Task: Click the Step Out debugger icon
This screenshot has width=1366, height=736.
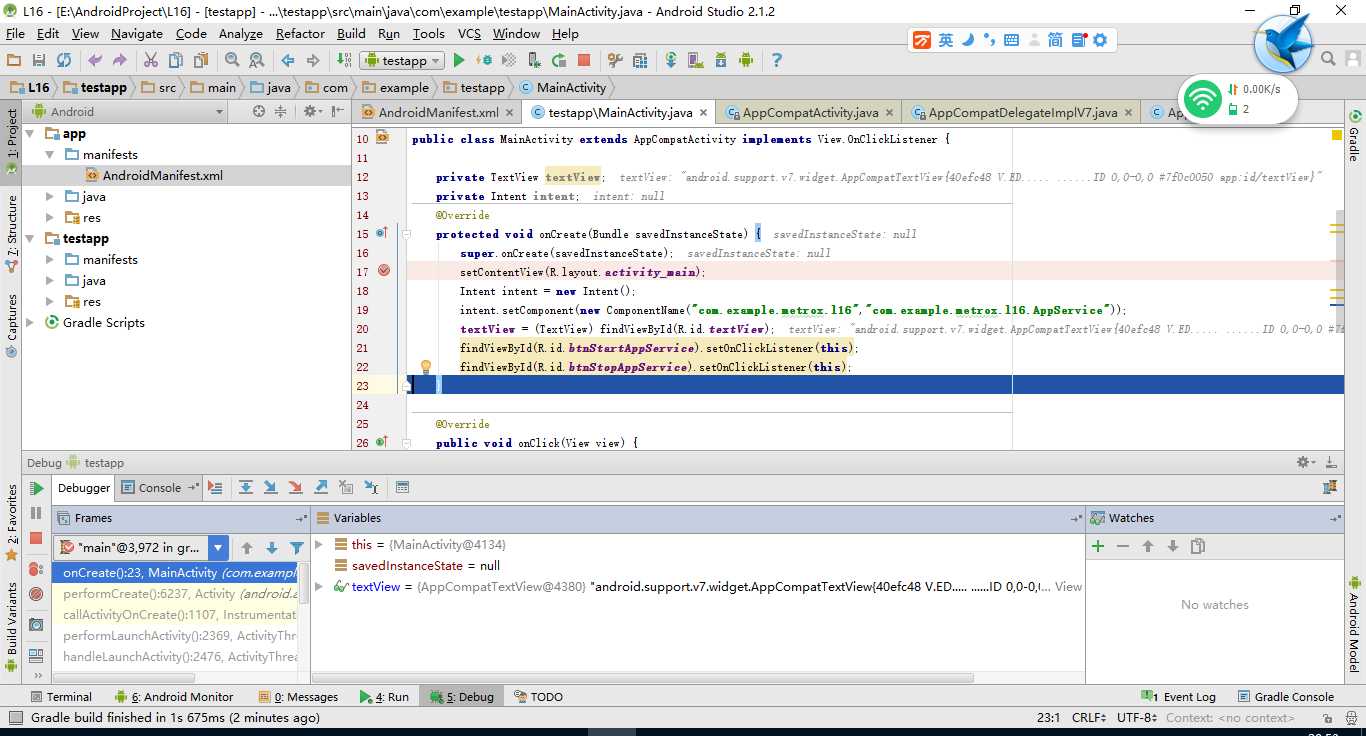Action: point(321,488)
